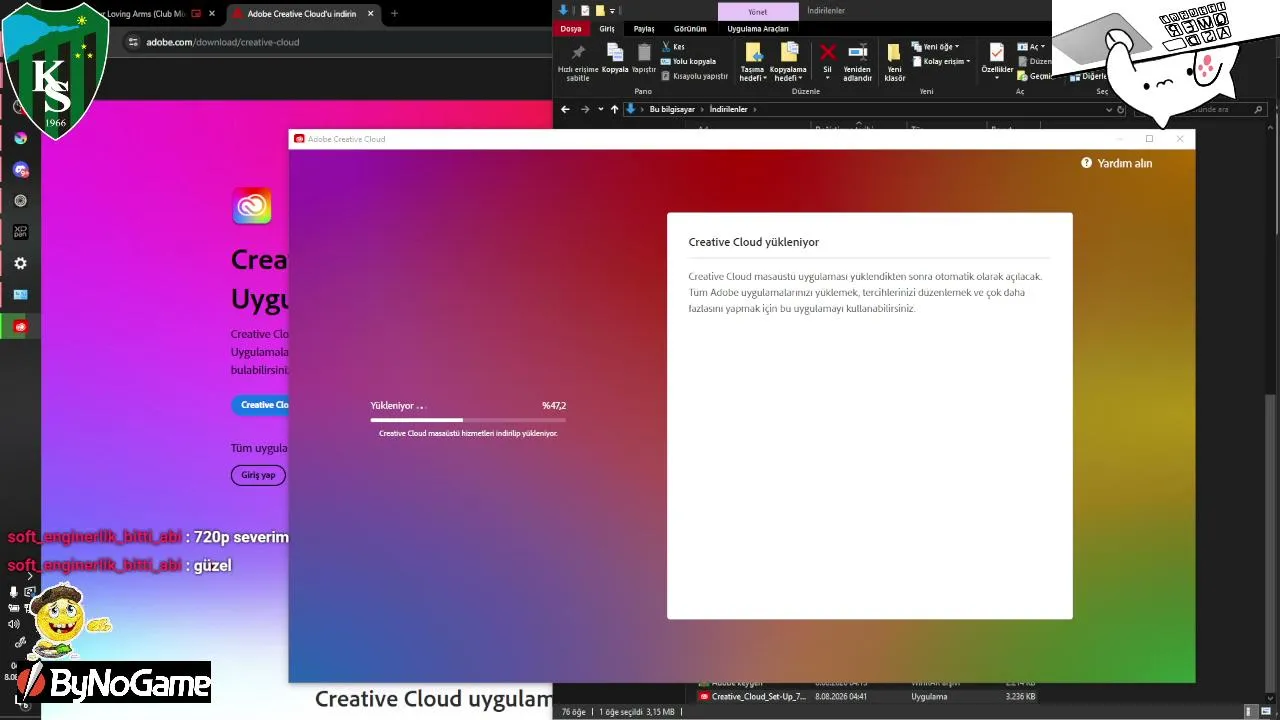The image size is (1280, 720).
Task: Click the 3.236 KB file size cell
Action: tap(1020, 696)
